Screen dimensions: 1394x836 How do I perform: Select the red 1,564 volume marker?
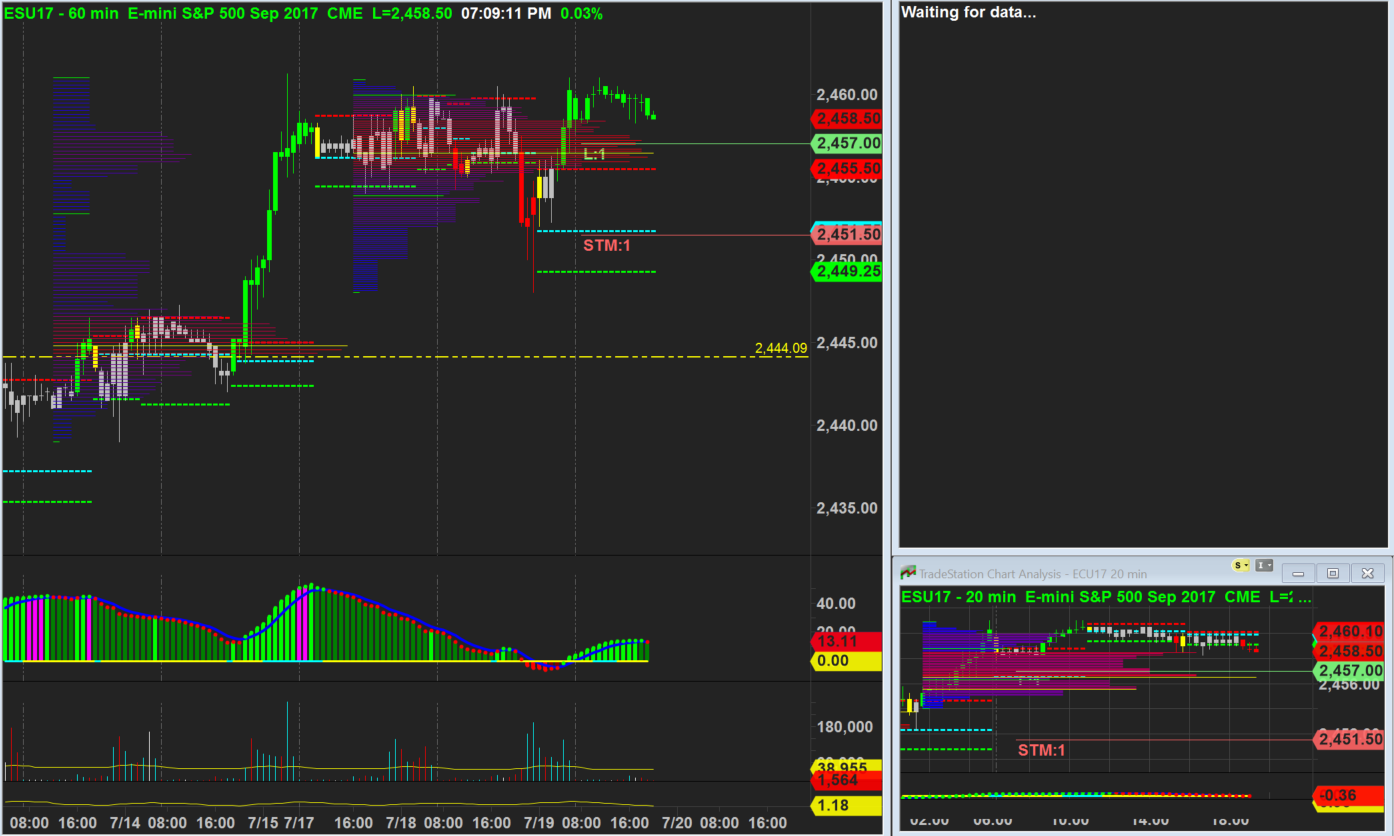click(x=848, y=781)
